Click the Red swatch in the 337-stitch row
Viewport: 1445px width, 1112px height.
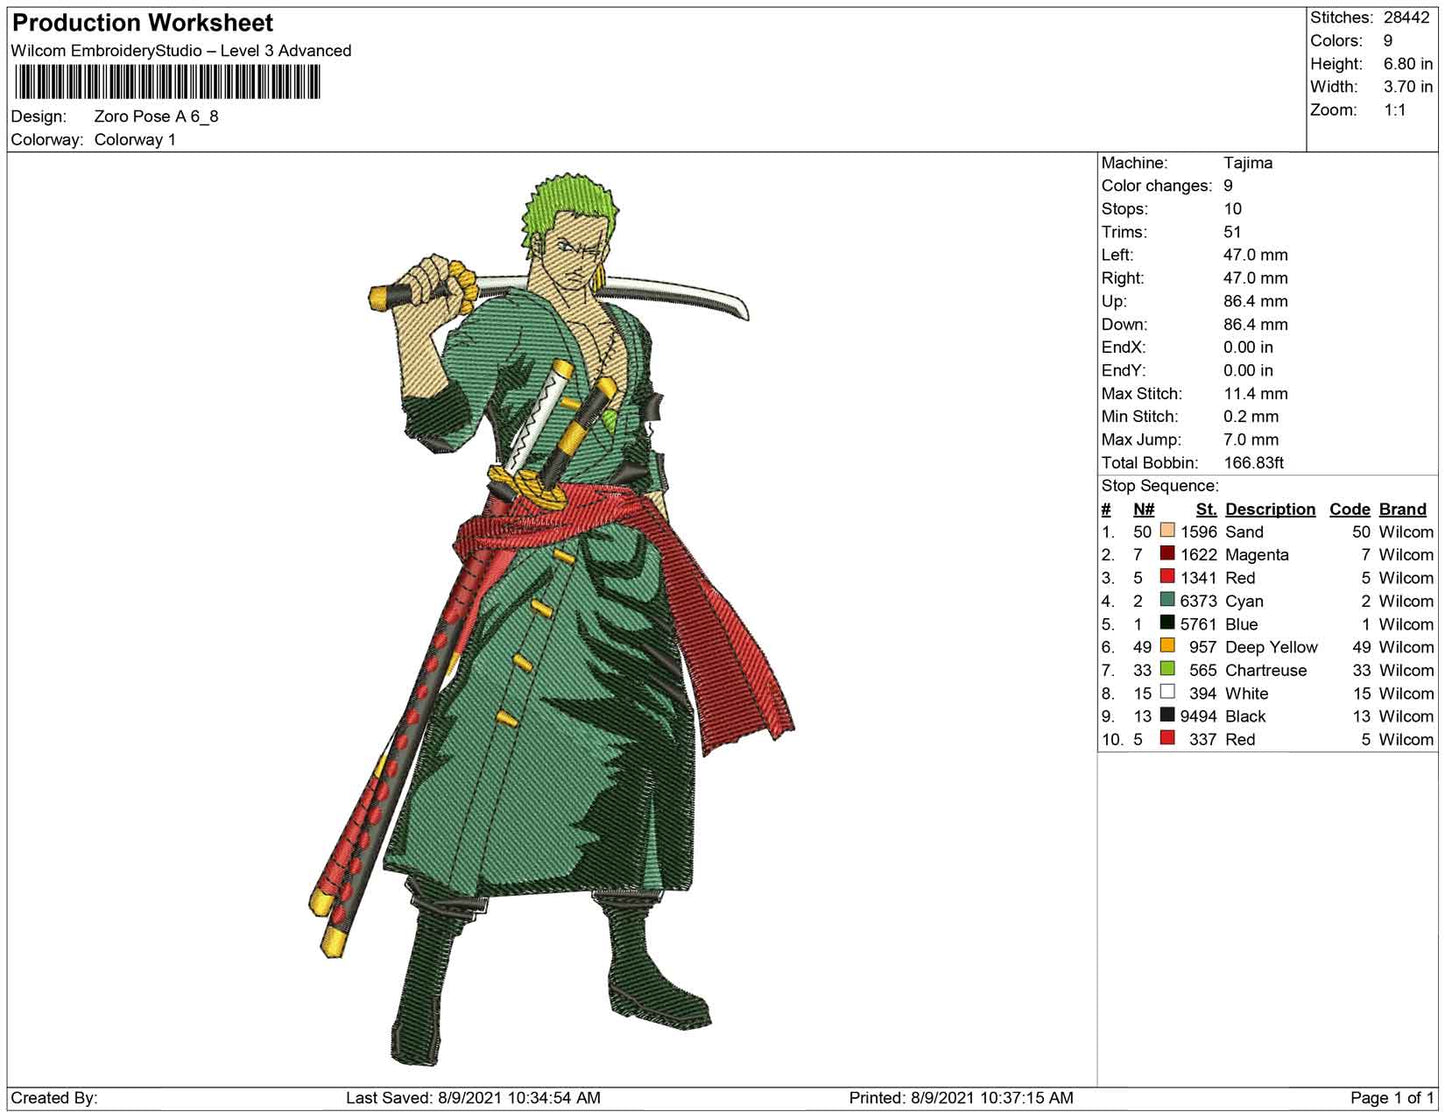[x=1167, y=738]
